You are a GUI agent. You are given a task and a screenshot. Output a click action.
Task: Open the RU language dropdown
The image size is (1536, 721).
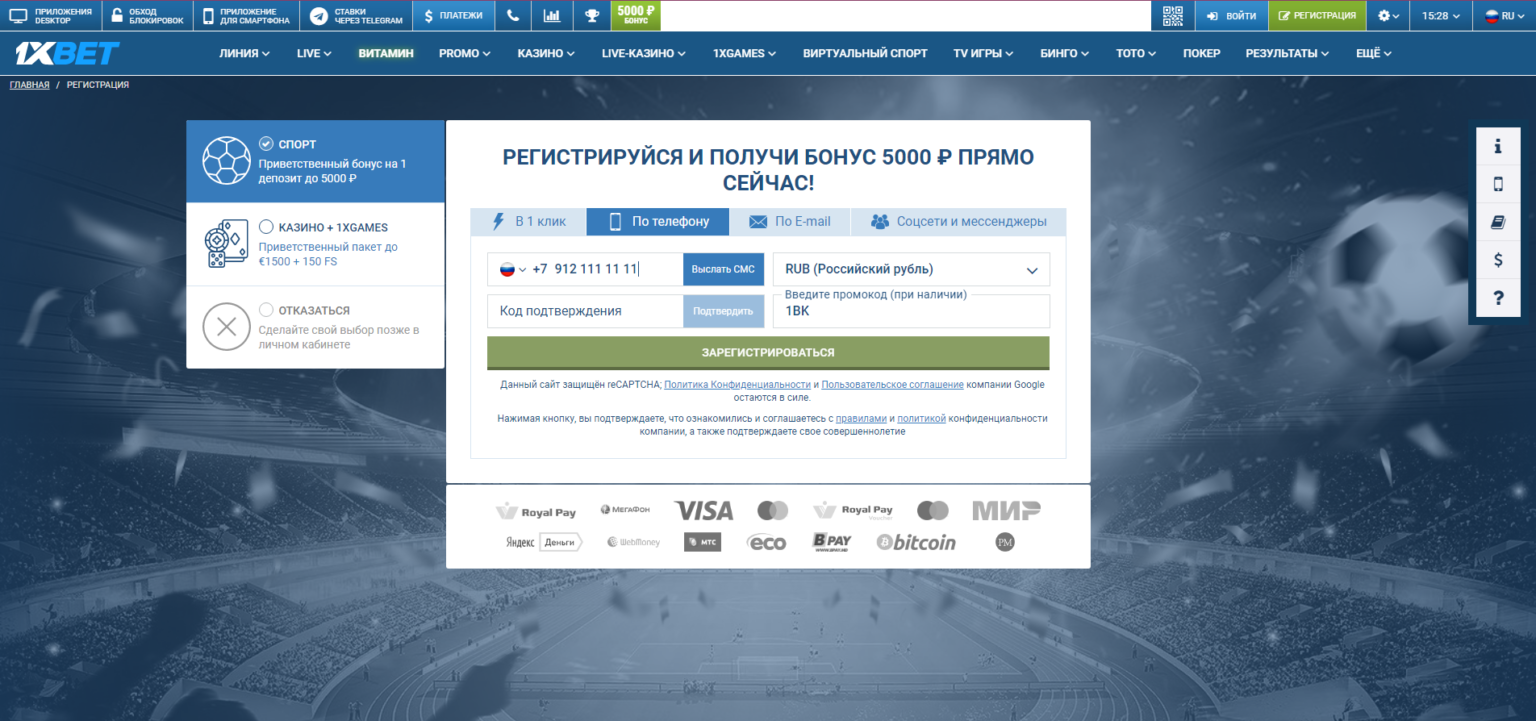1504,16
